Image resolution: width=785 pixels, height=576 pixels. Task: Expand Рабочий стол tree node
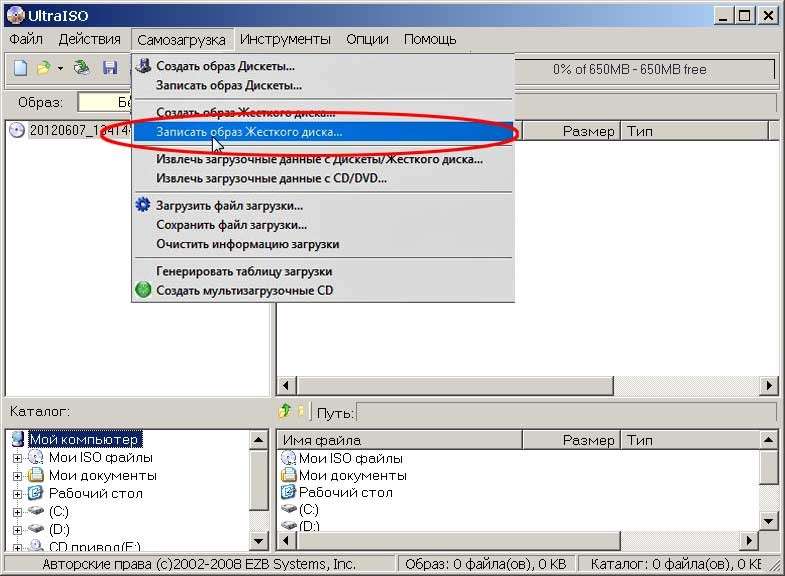coord(17,494)
